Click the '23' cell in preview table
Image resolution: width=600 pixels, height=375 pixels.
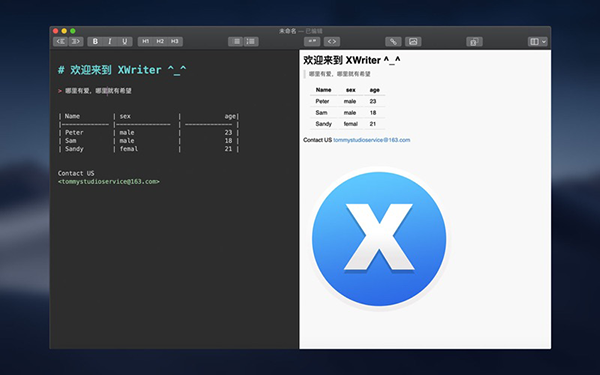coord(373,101)
